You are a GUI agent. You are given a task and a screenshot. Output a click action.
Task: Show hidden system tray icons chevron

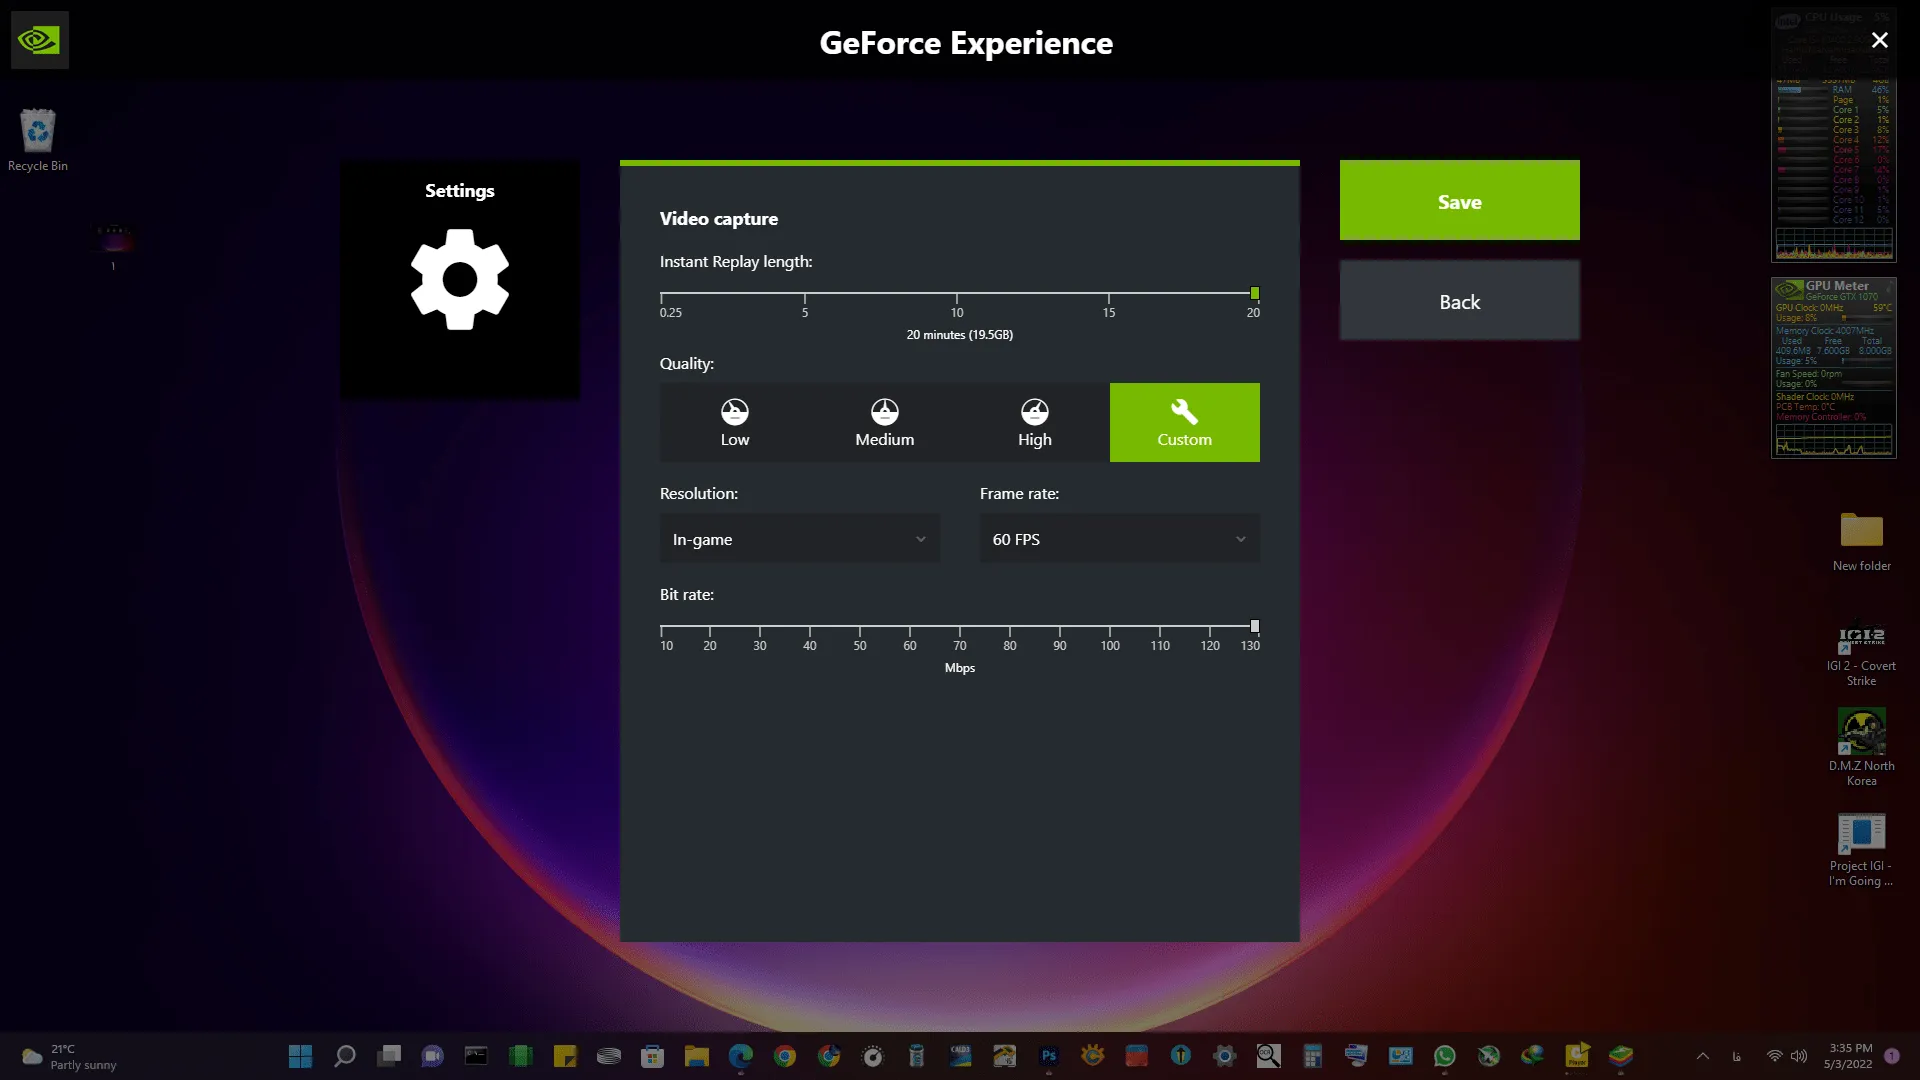(1703, 1056)
